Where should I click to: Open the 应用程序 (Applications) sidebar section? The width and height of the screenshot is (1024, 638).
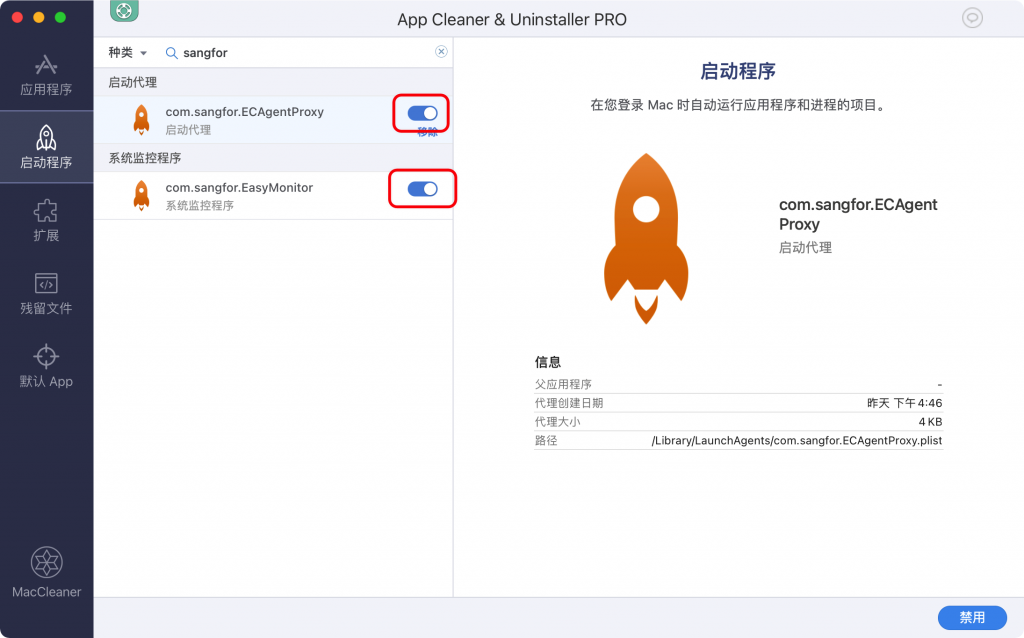[46, 75]
